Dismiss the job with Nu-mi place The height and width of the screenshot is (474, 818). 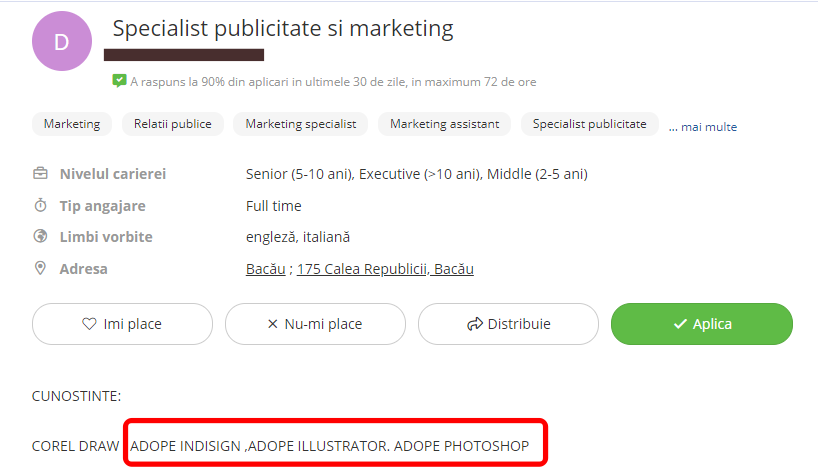[x=315, y=324]
